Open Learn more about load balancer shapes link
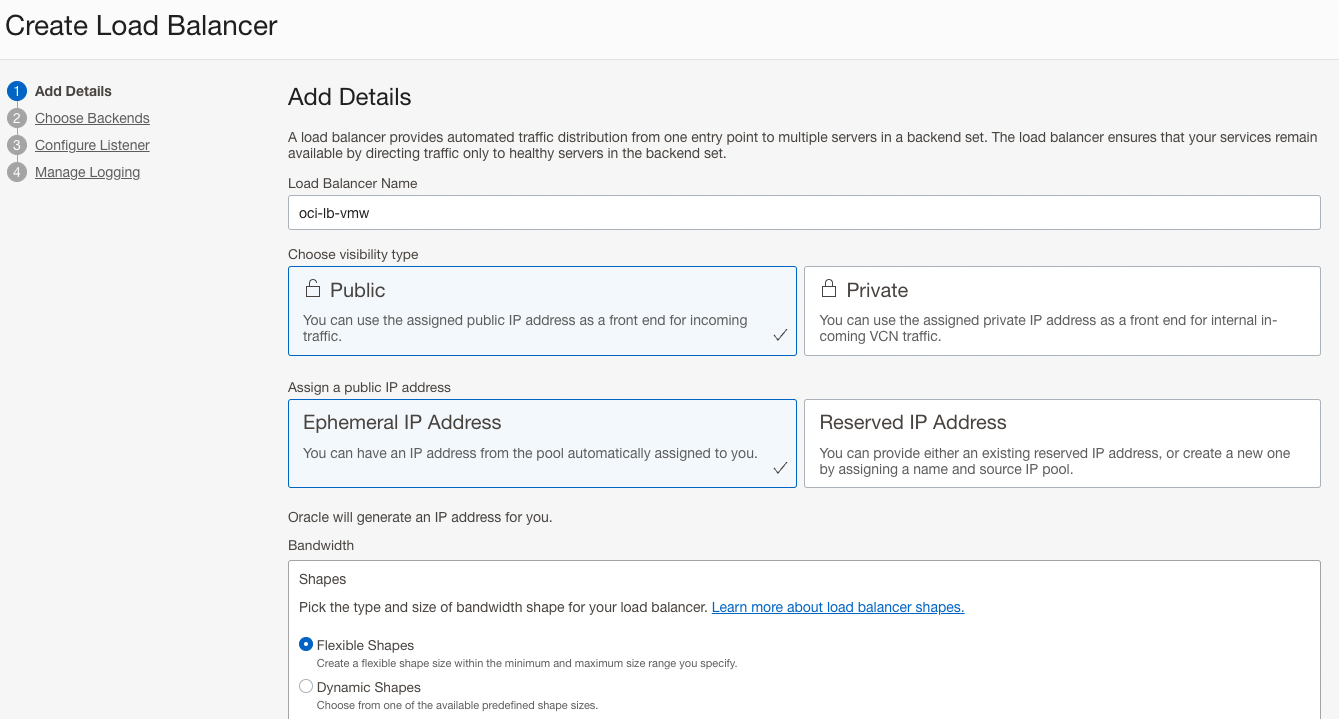Viewport: 1339px width, 719px height. (x=837, y=607)
